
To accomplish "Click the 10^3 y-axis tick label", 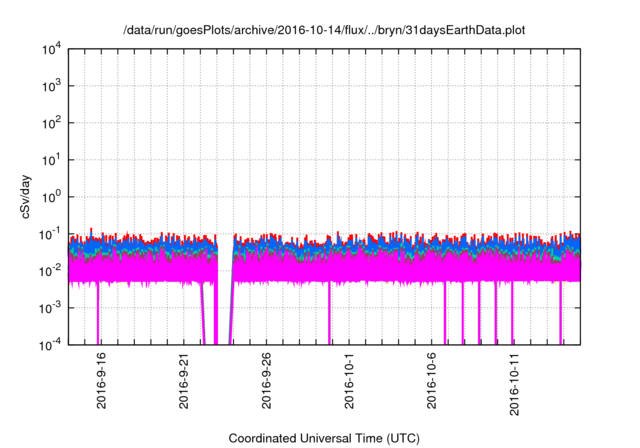I will 52,86.
